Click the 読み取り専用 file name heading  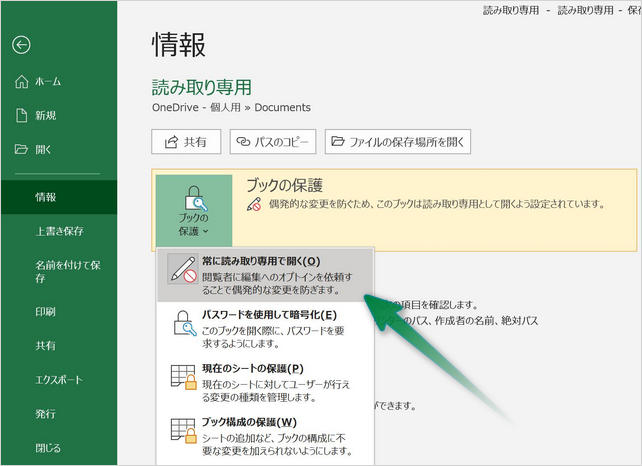(x=201, y=87)
